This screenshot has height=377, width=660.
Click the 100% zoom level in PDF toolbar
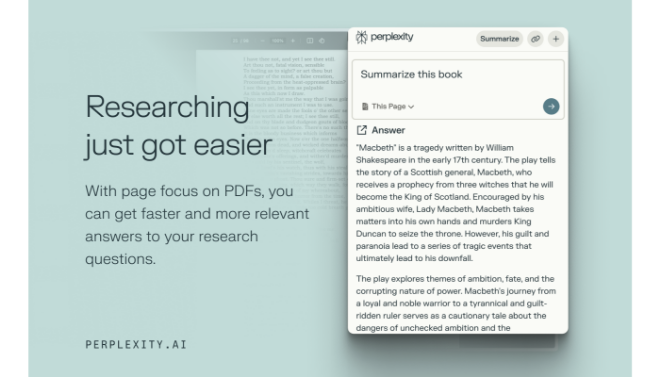point(277,41)
